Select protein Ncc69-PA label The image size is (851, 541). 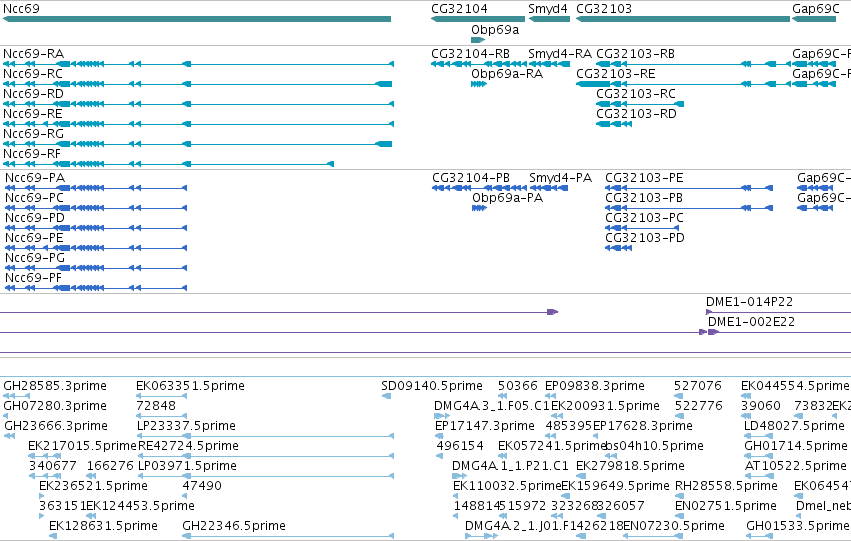point(35,178)
